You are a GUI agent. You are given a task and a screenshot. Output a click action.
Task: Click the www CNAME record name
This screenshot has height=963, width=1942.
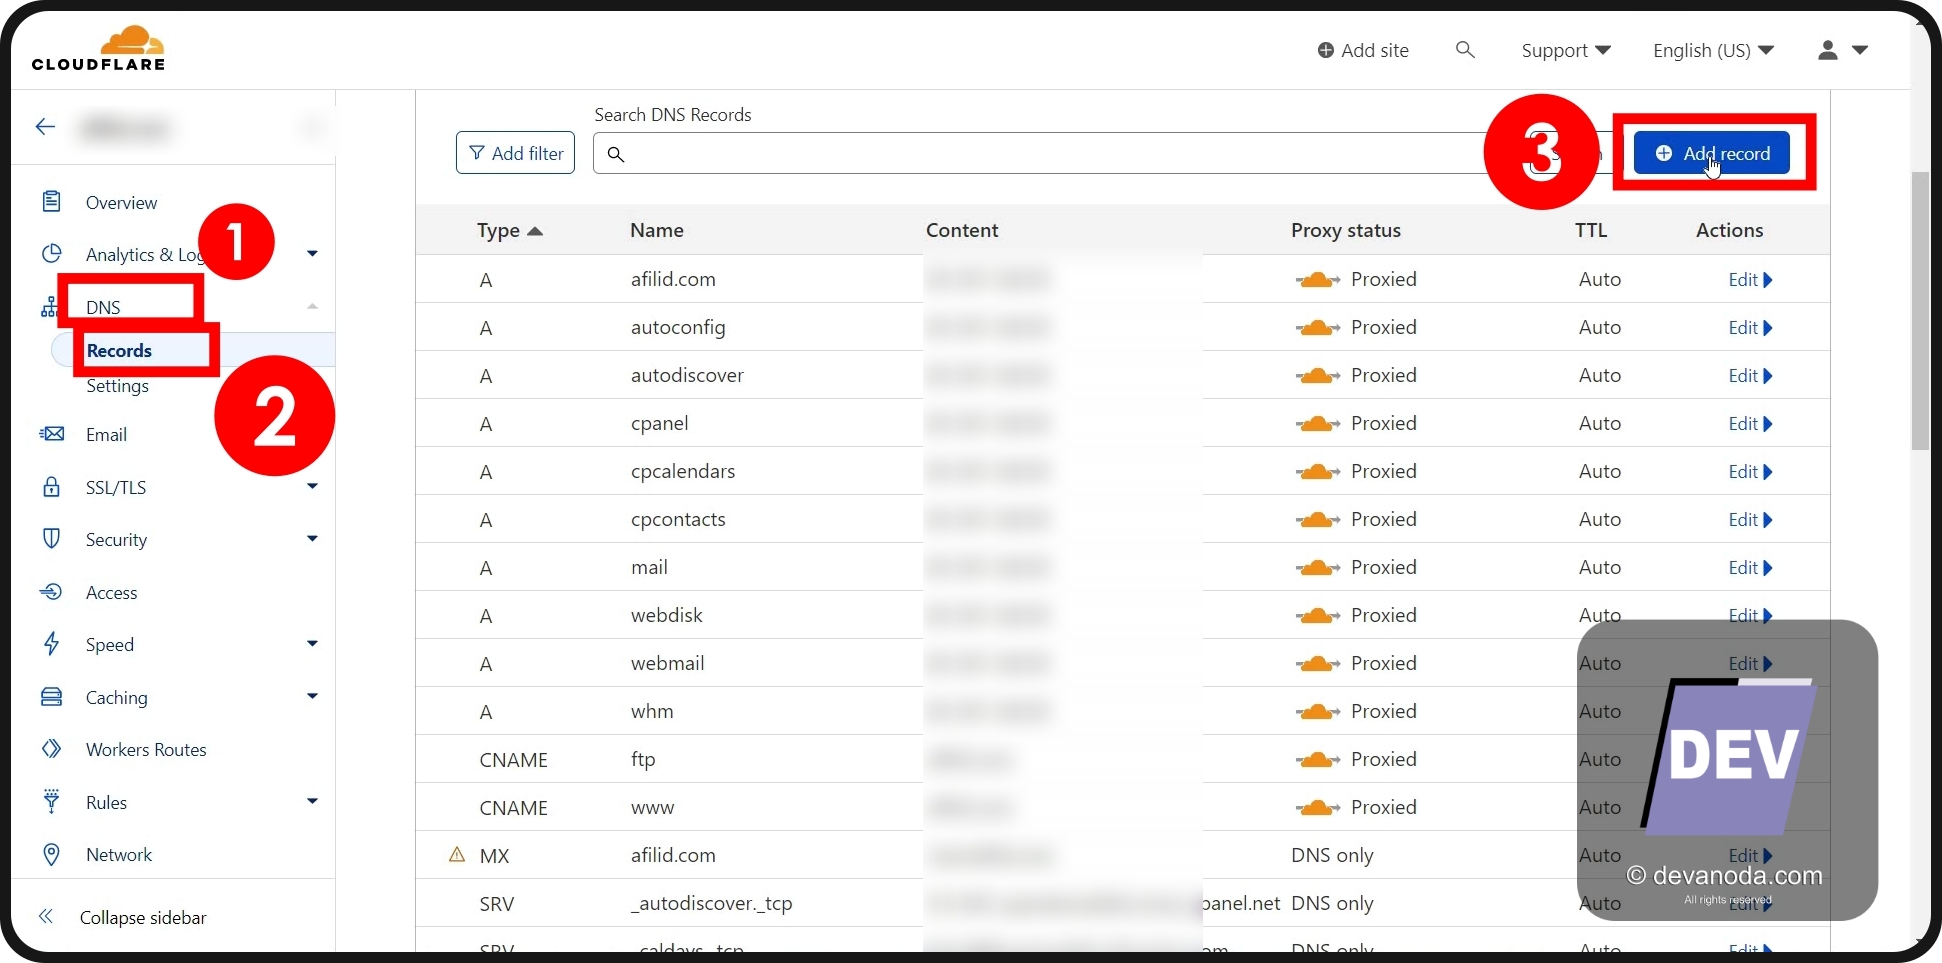point(652,808)
